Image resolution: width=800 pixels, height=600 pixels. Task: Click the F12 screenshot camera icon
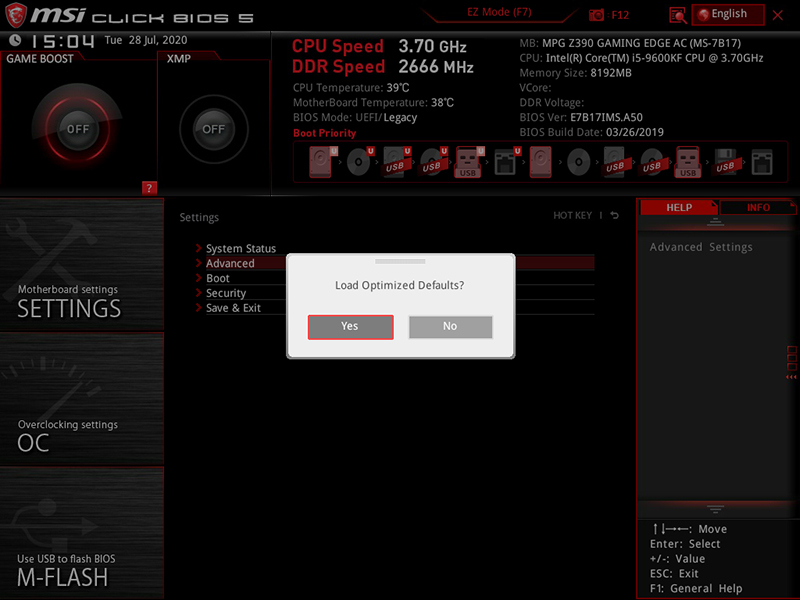click(x=597, y=15)
